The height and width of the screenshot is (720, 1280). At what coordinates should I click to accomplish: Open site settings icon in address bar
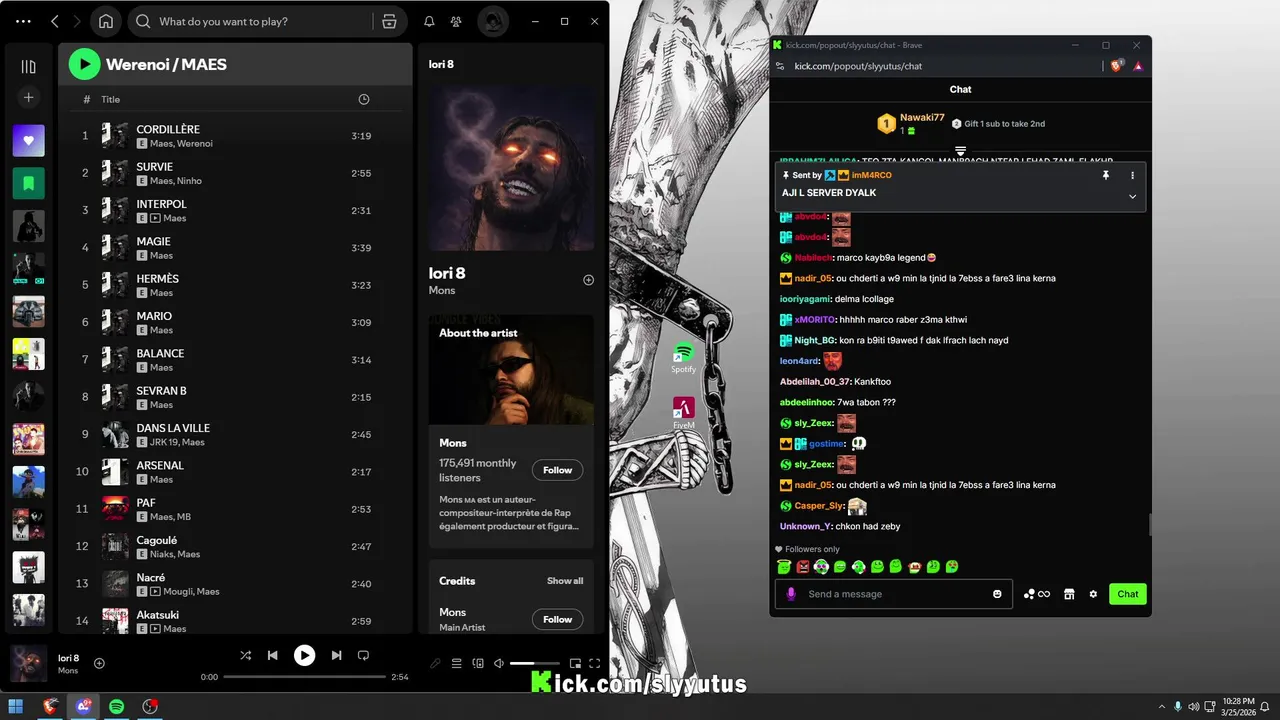780,66
